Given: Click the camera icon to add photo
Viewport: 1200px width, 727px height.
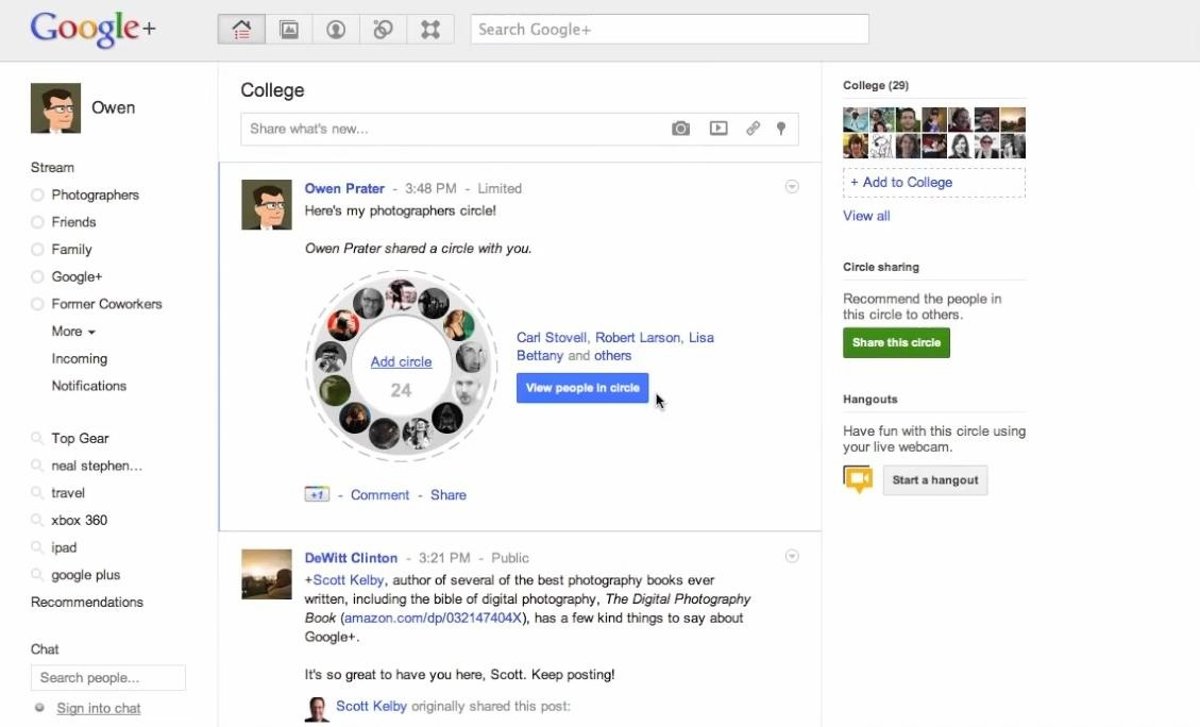Looking at the screenshot, I should pos(681,128).
